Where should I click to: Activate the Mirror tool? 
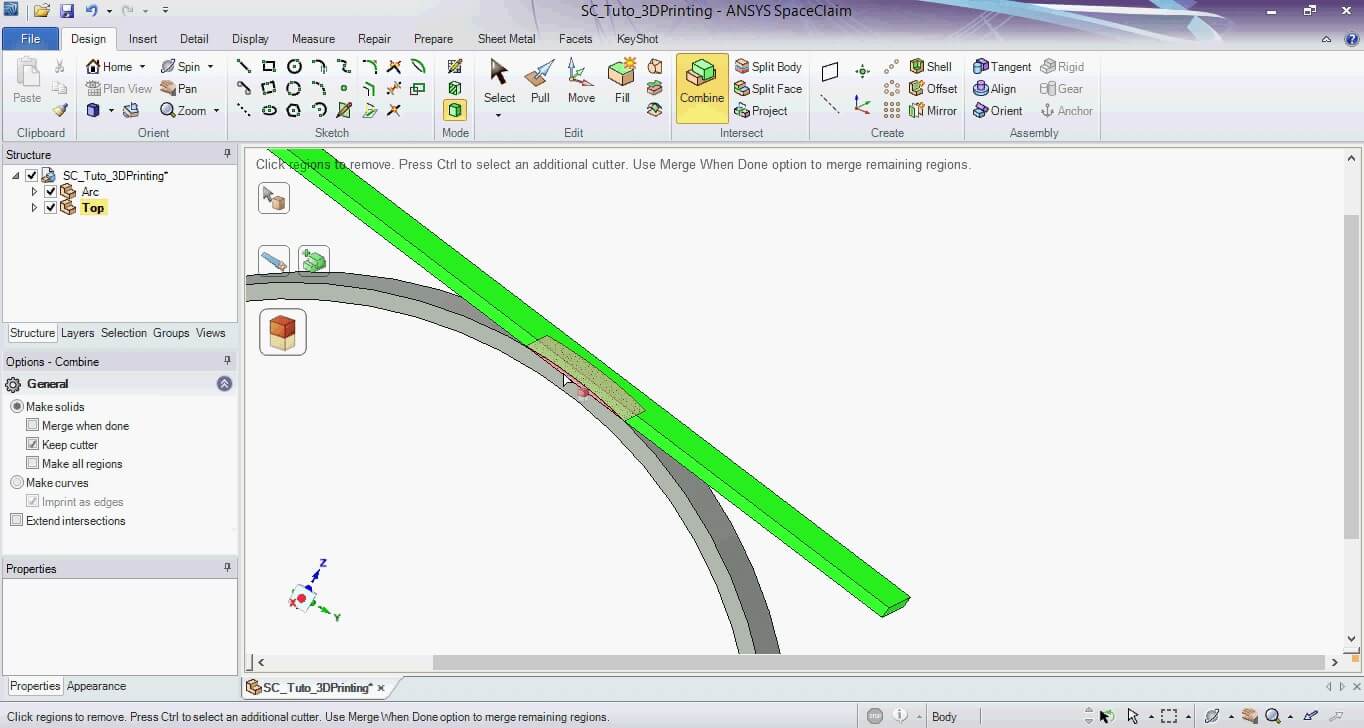[933, 110]
